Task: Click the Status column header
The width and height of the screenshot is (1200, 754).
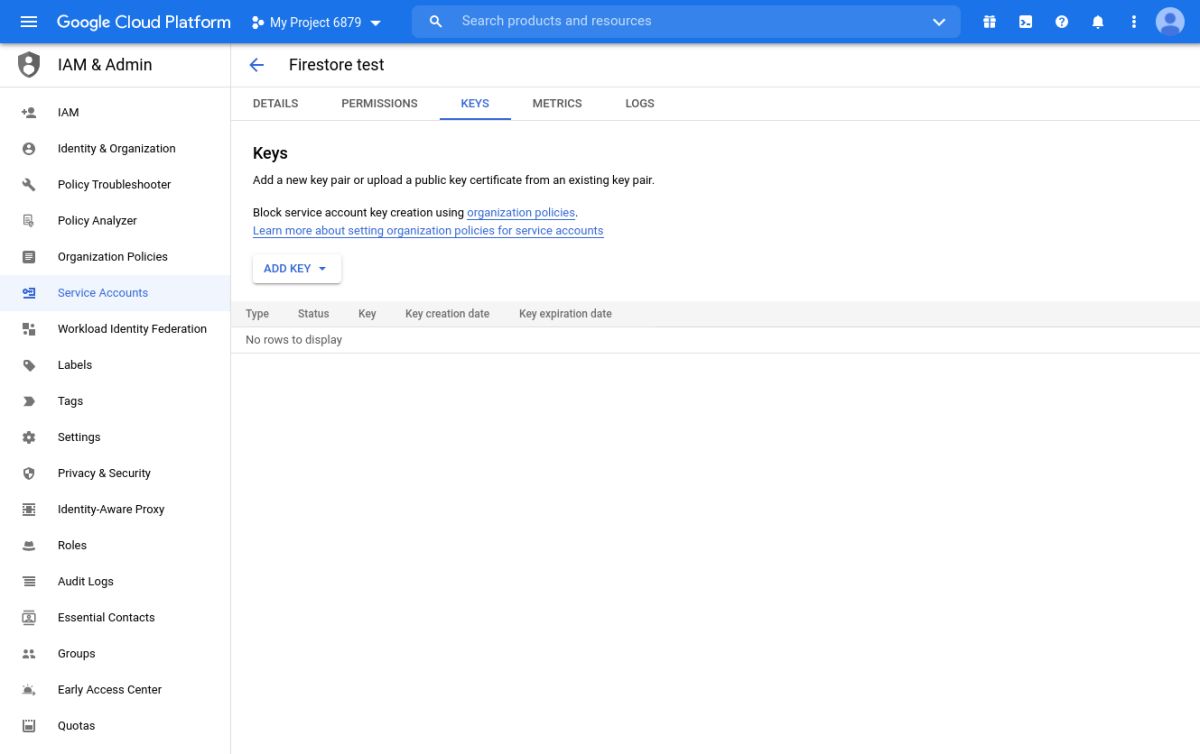Action: click(x=313, y=314)
